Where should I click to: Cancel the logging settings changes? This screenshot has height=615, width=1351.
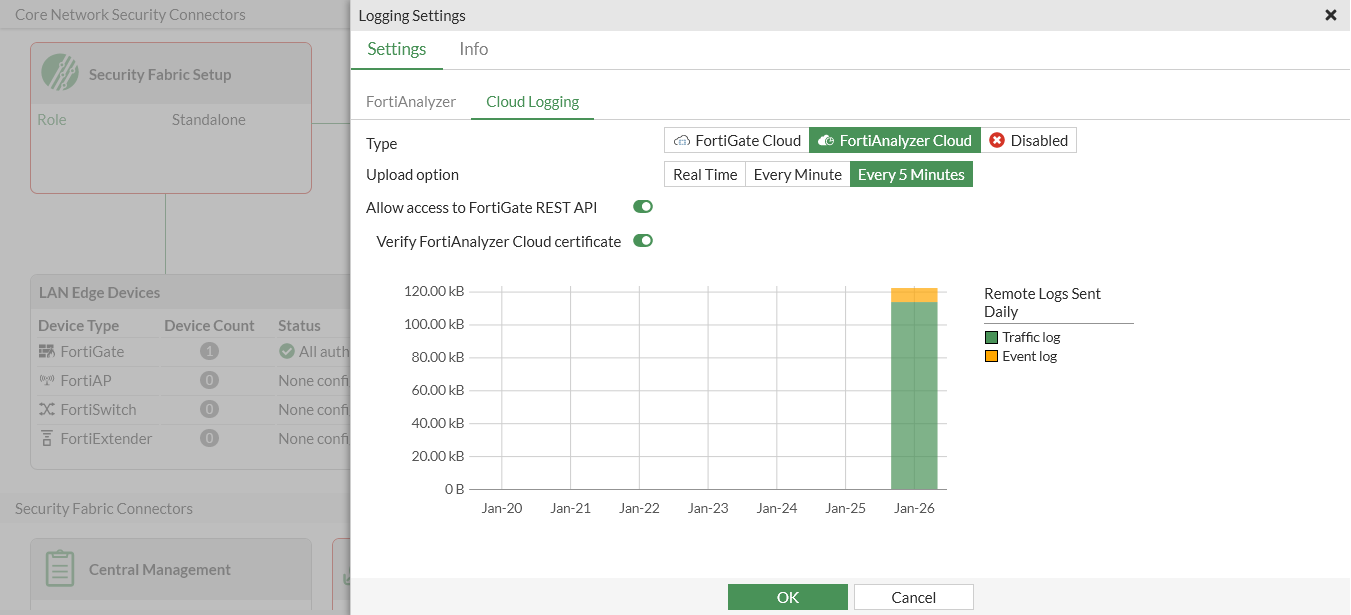(x=912, y=596)
